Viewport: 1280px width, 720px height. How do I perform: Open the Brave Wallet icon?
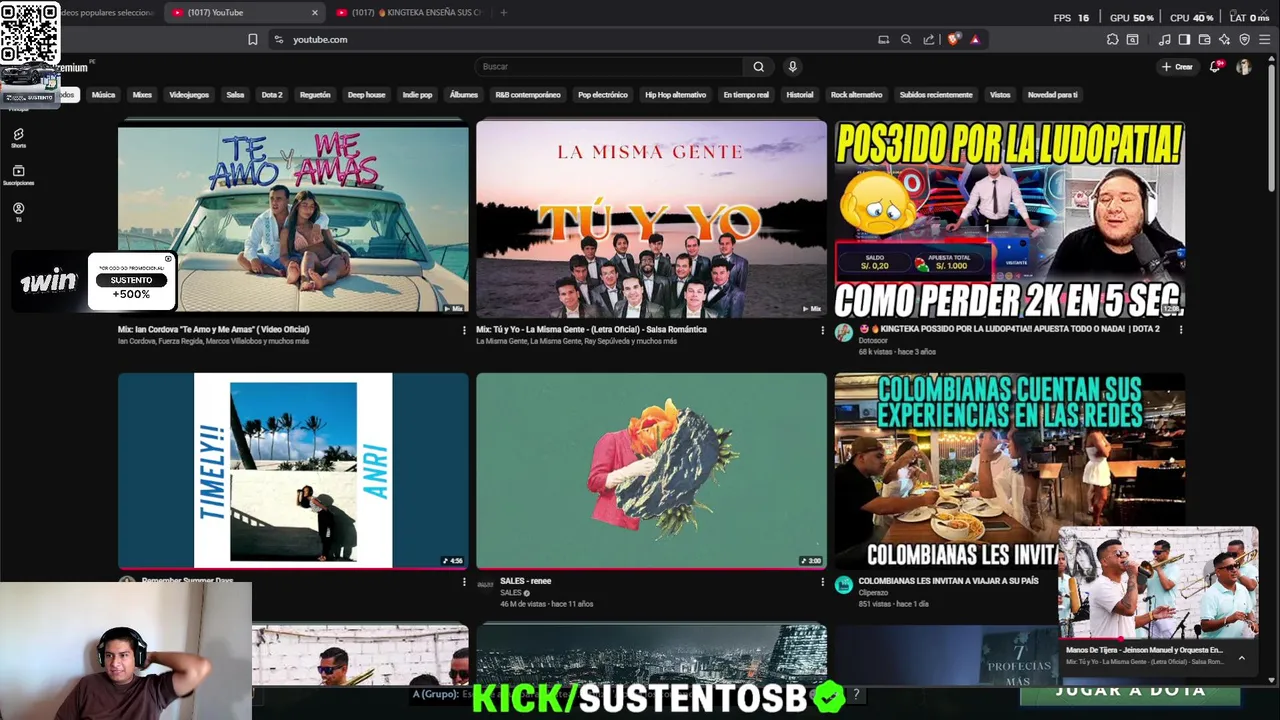tap(1204, 39)
